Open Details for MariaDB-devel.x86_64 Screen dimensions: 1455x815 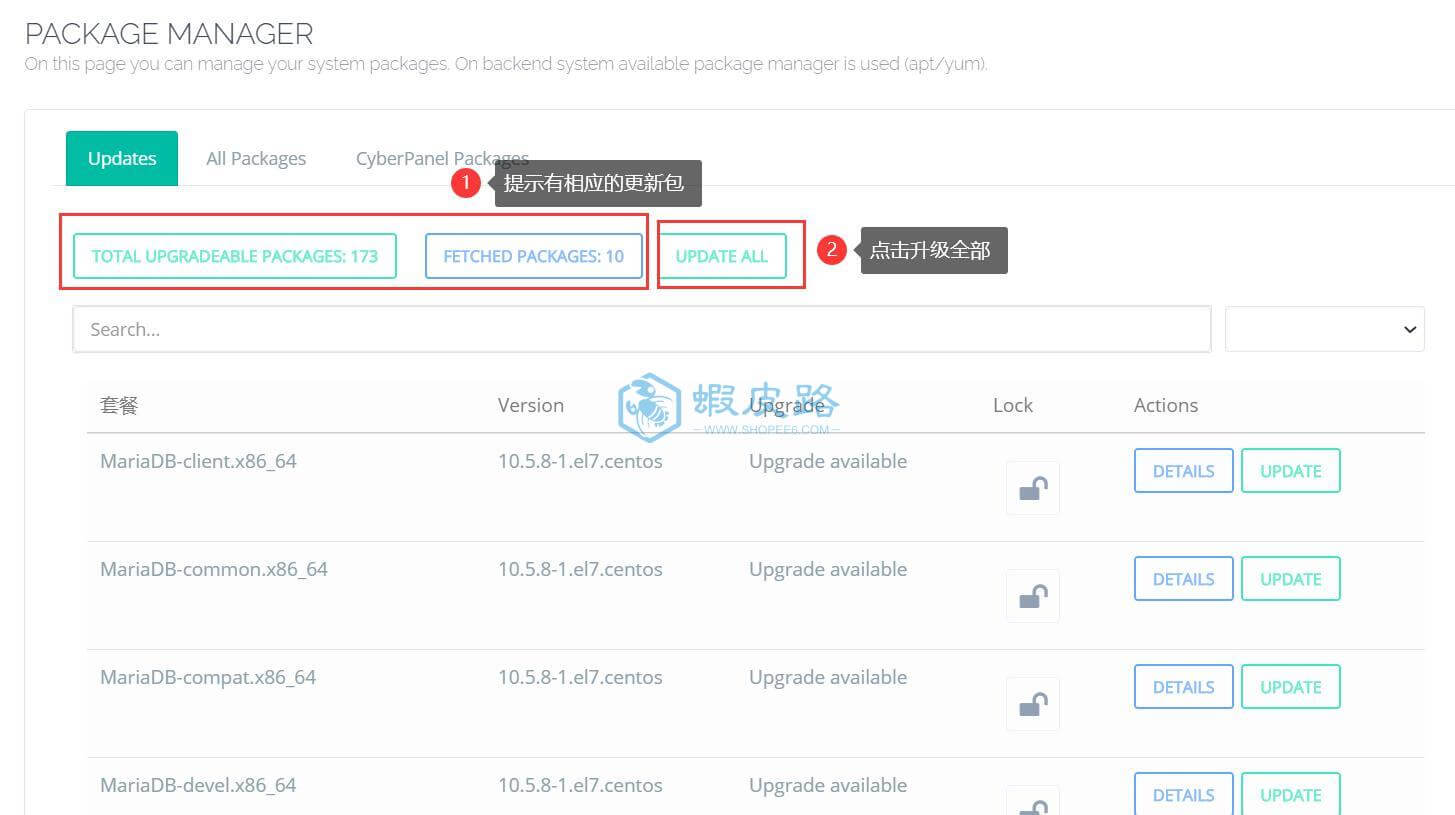coord(1184,794)
